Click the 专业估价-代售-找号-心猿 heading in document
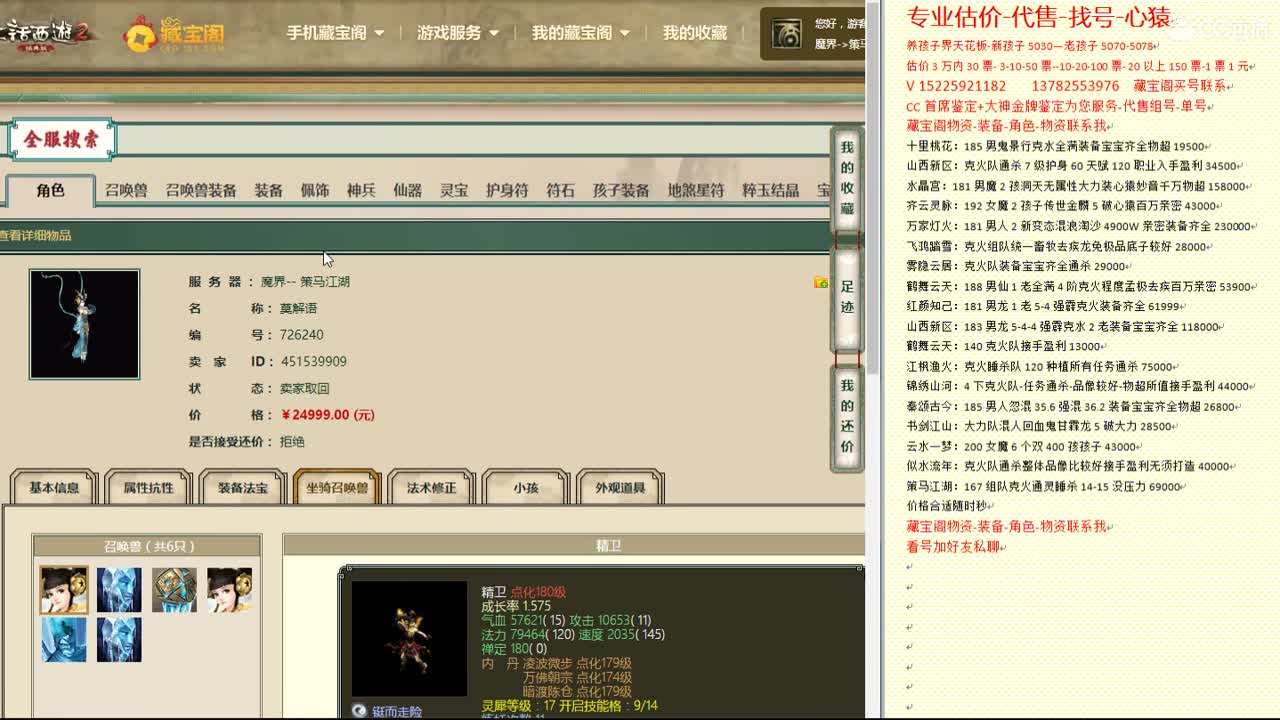 1038,17
